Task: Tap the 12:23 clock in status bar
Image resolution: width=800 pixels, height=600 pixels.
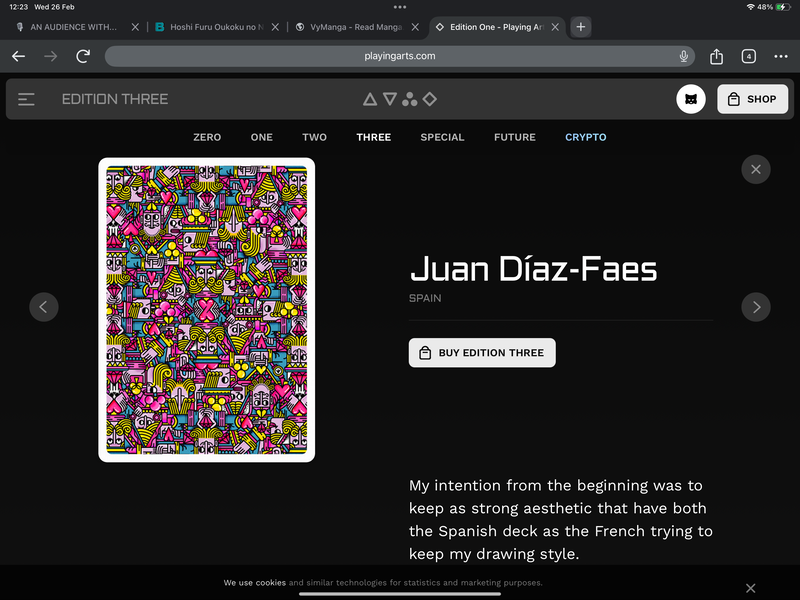Action: point(18,7)
